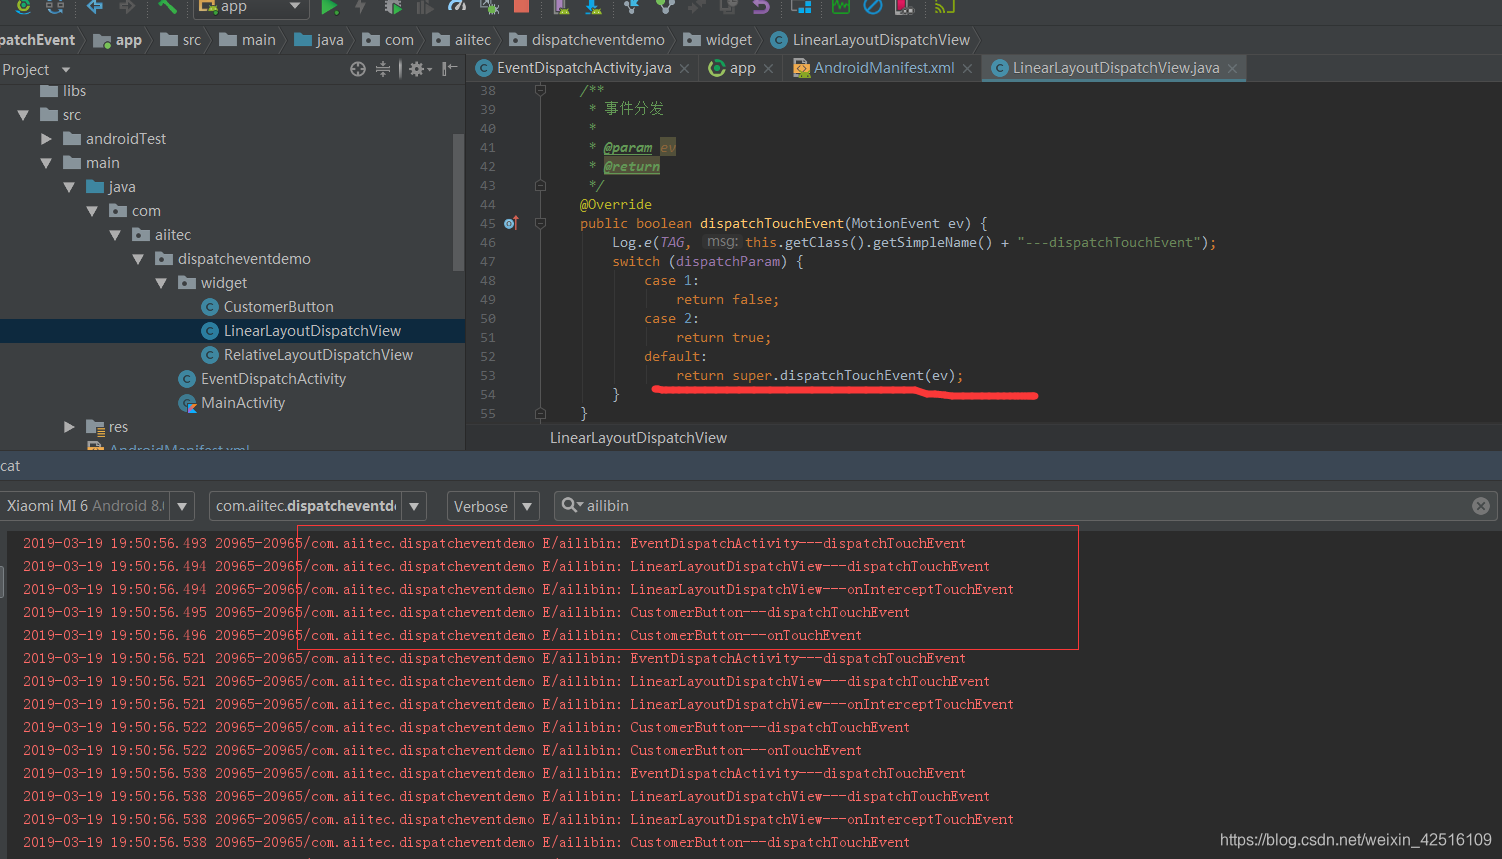Open the app run configuration dropdown

(x=250, y=7)
